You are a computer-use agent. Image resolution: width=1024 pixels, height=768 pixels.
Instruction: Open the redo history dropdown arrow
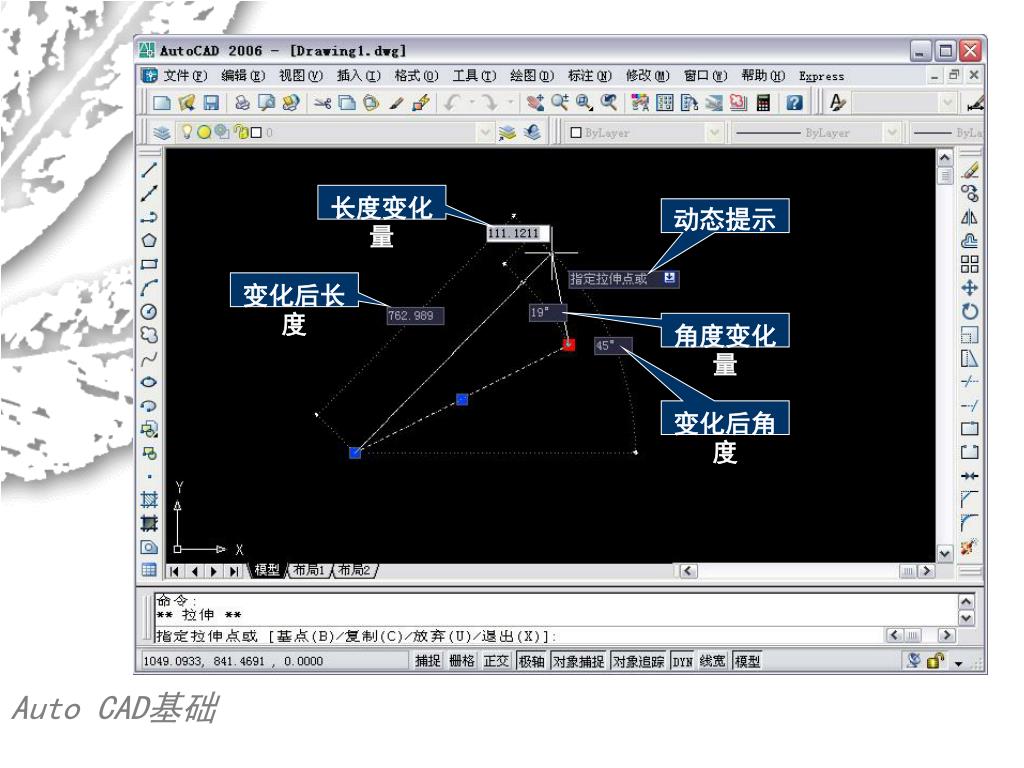(x=510, y=103)
